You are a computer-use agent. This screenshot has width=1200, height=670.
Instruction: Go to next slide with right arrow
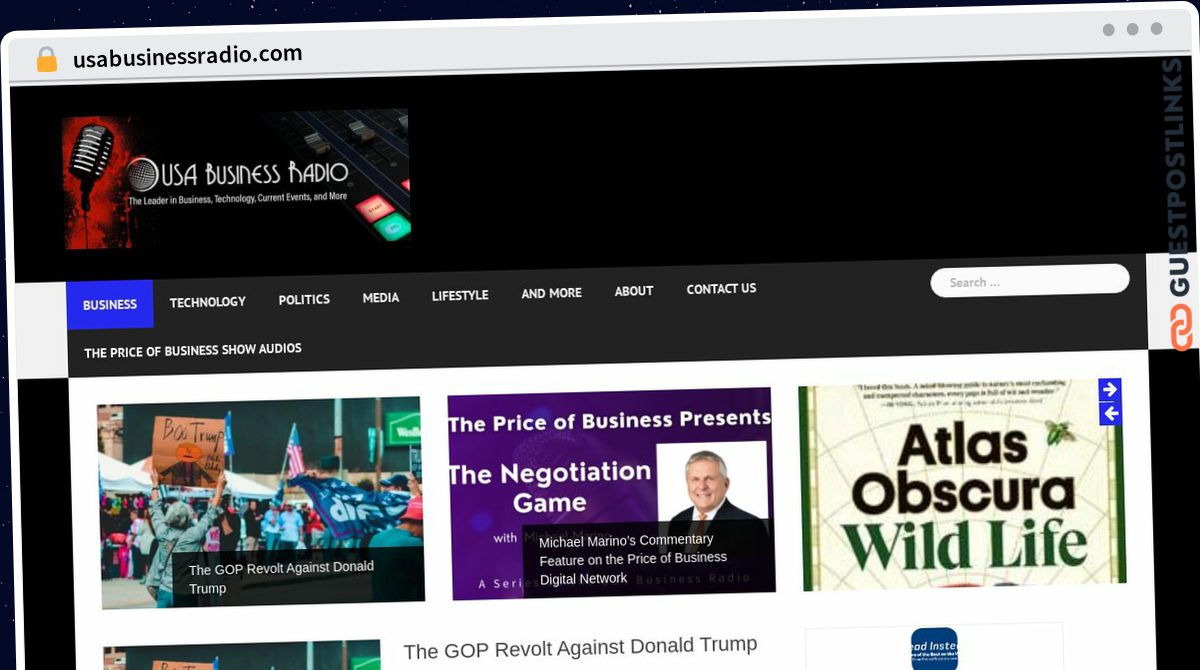[x=1109, y=390]
